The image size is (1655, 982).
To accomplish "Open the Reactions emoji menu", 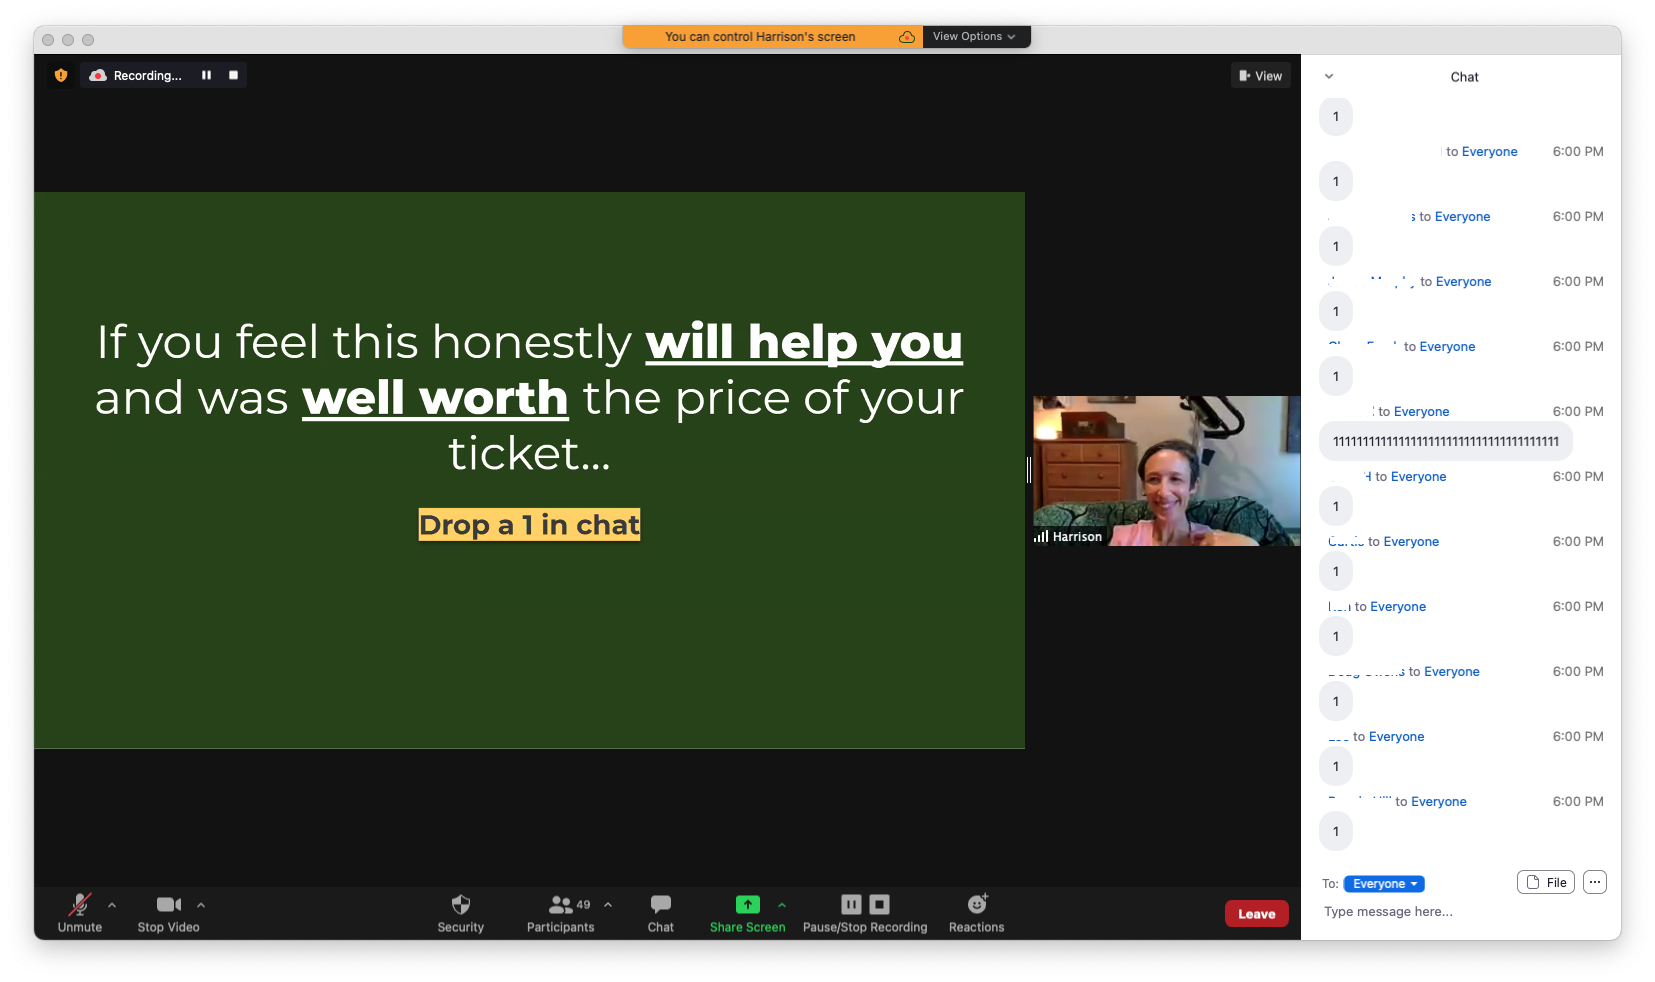I will pos(976,905).
